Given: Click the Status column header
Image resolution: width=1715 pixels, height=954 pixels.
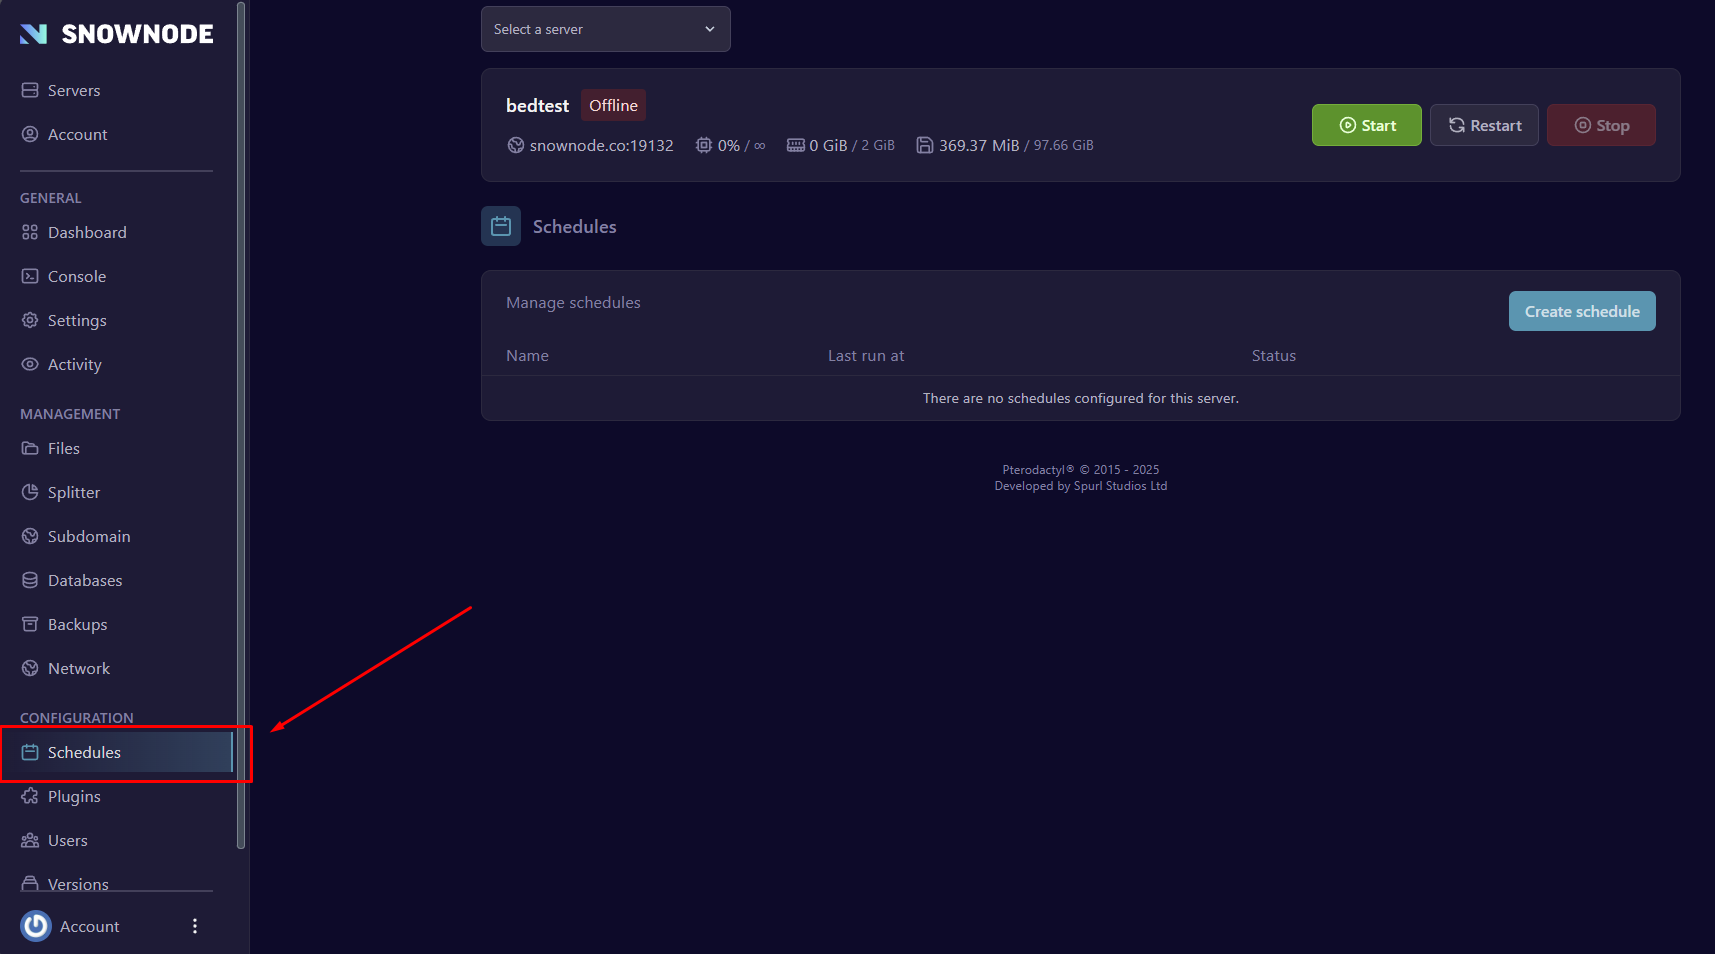Looking at the screenshot, I should pos(1274,355).
